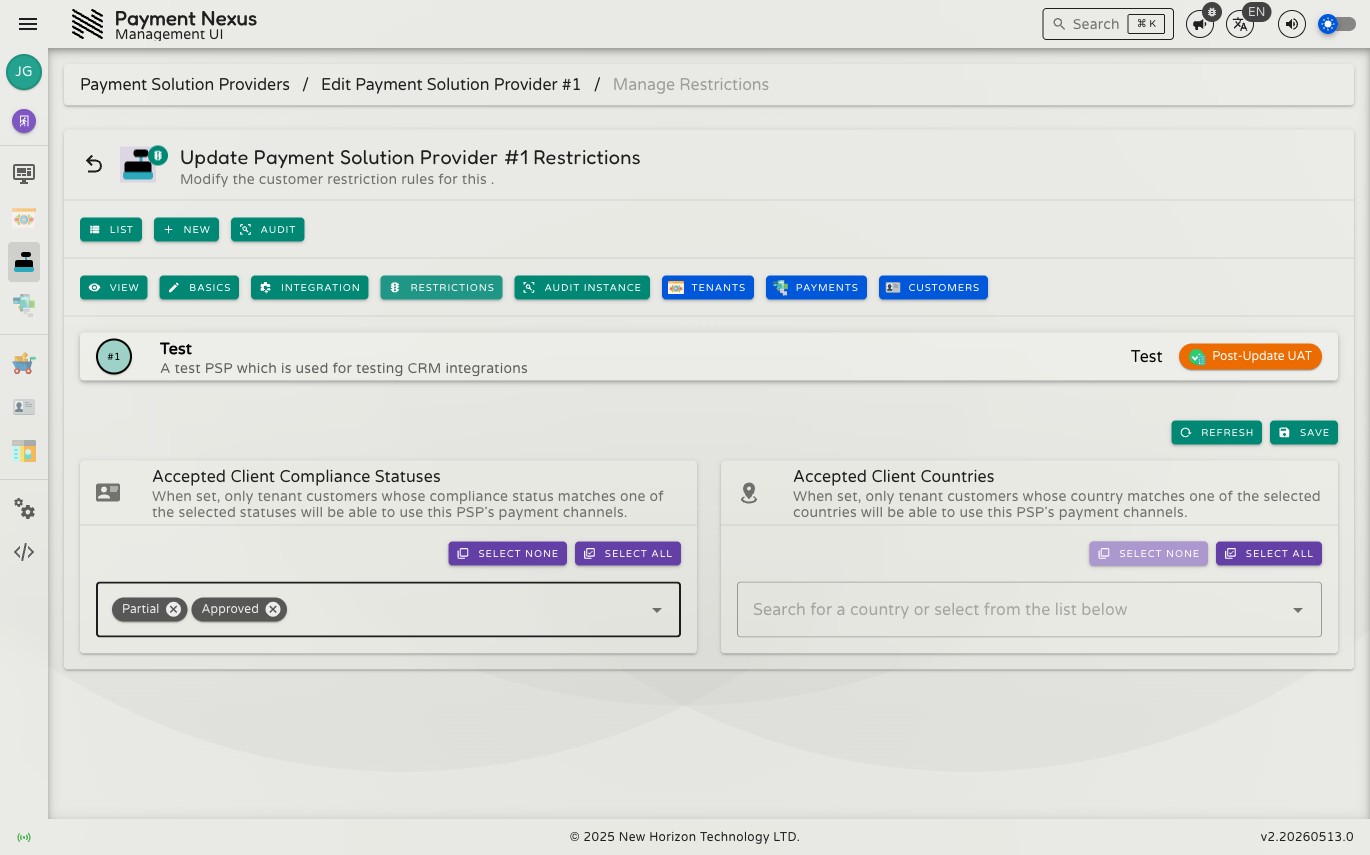Click the Audit button
The height and width of the screenshot is (855, 1370).
268,229
